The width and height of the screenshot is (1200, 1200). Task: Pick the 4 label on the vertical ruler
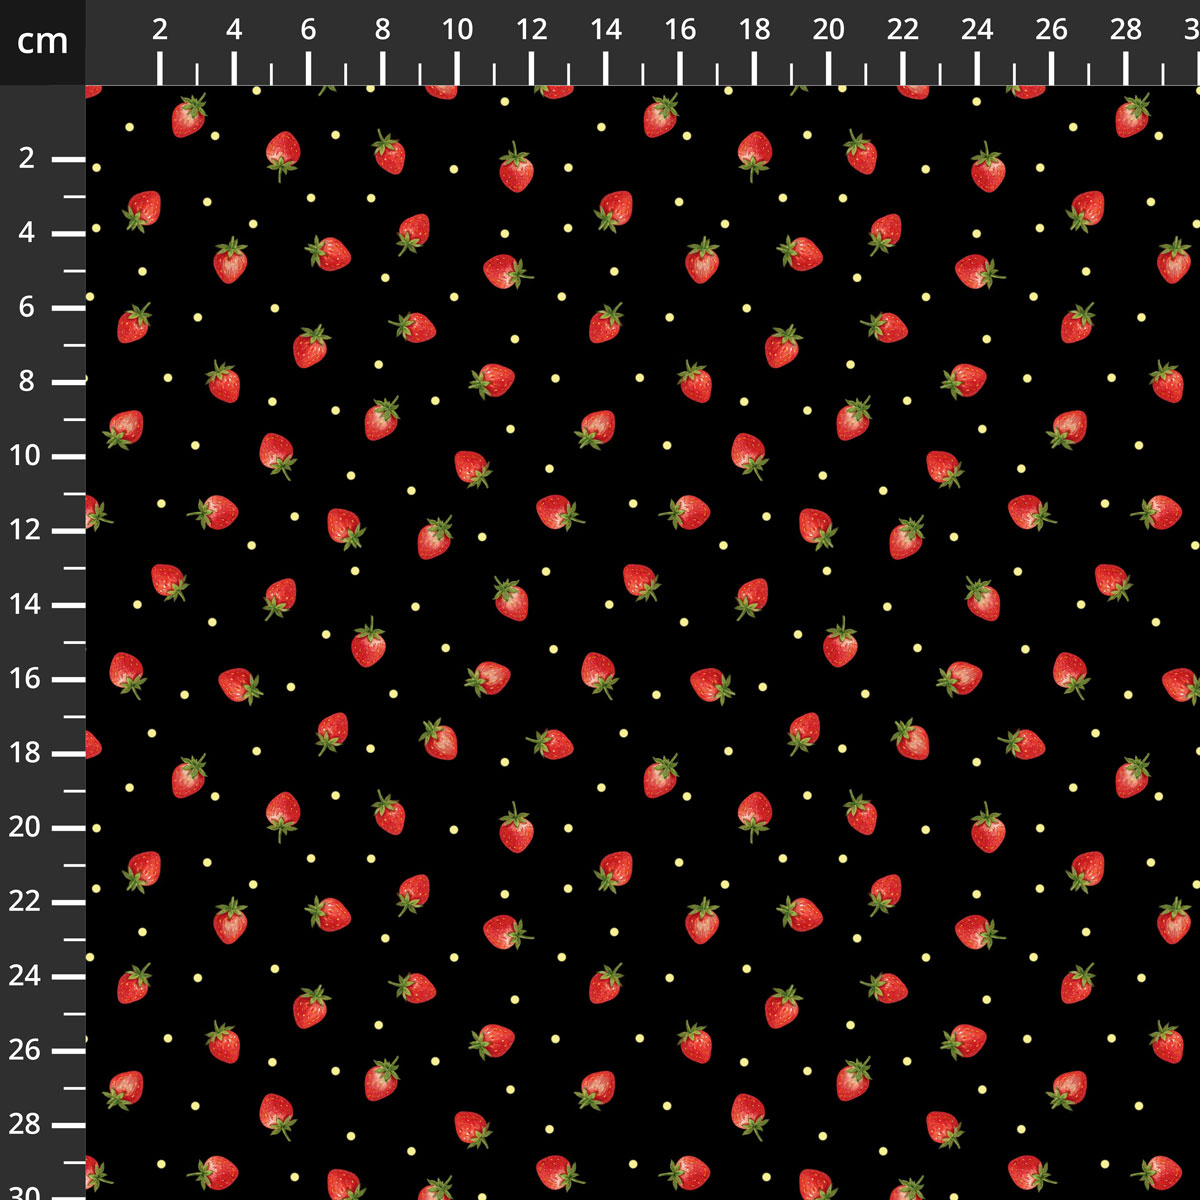point(27,233)
